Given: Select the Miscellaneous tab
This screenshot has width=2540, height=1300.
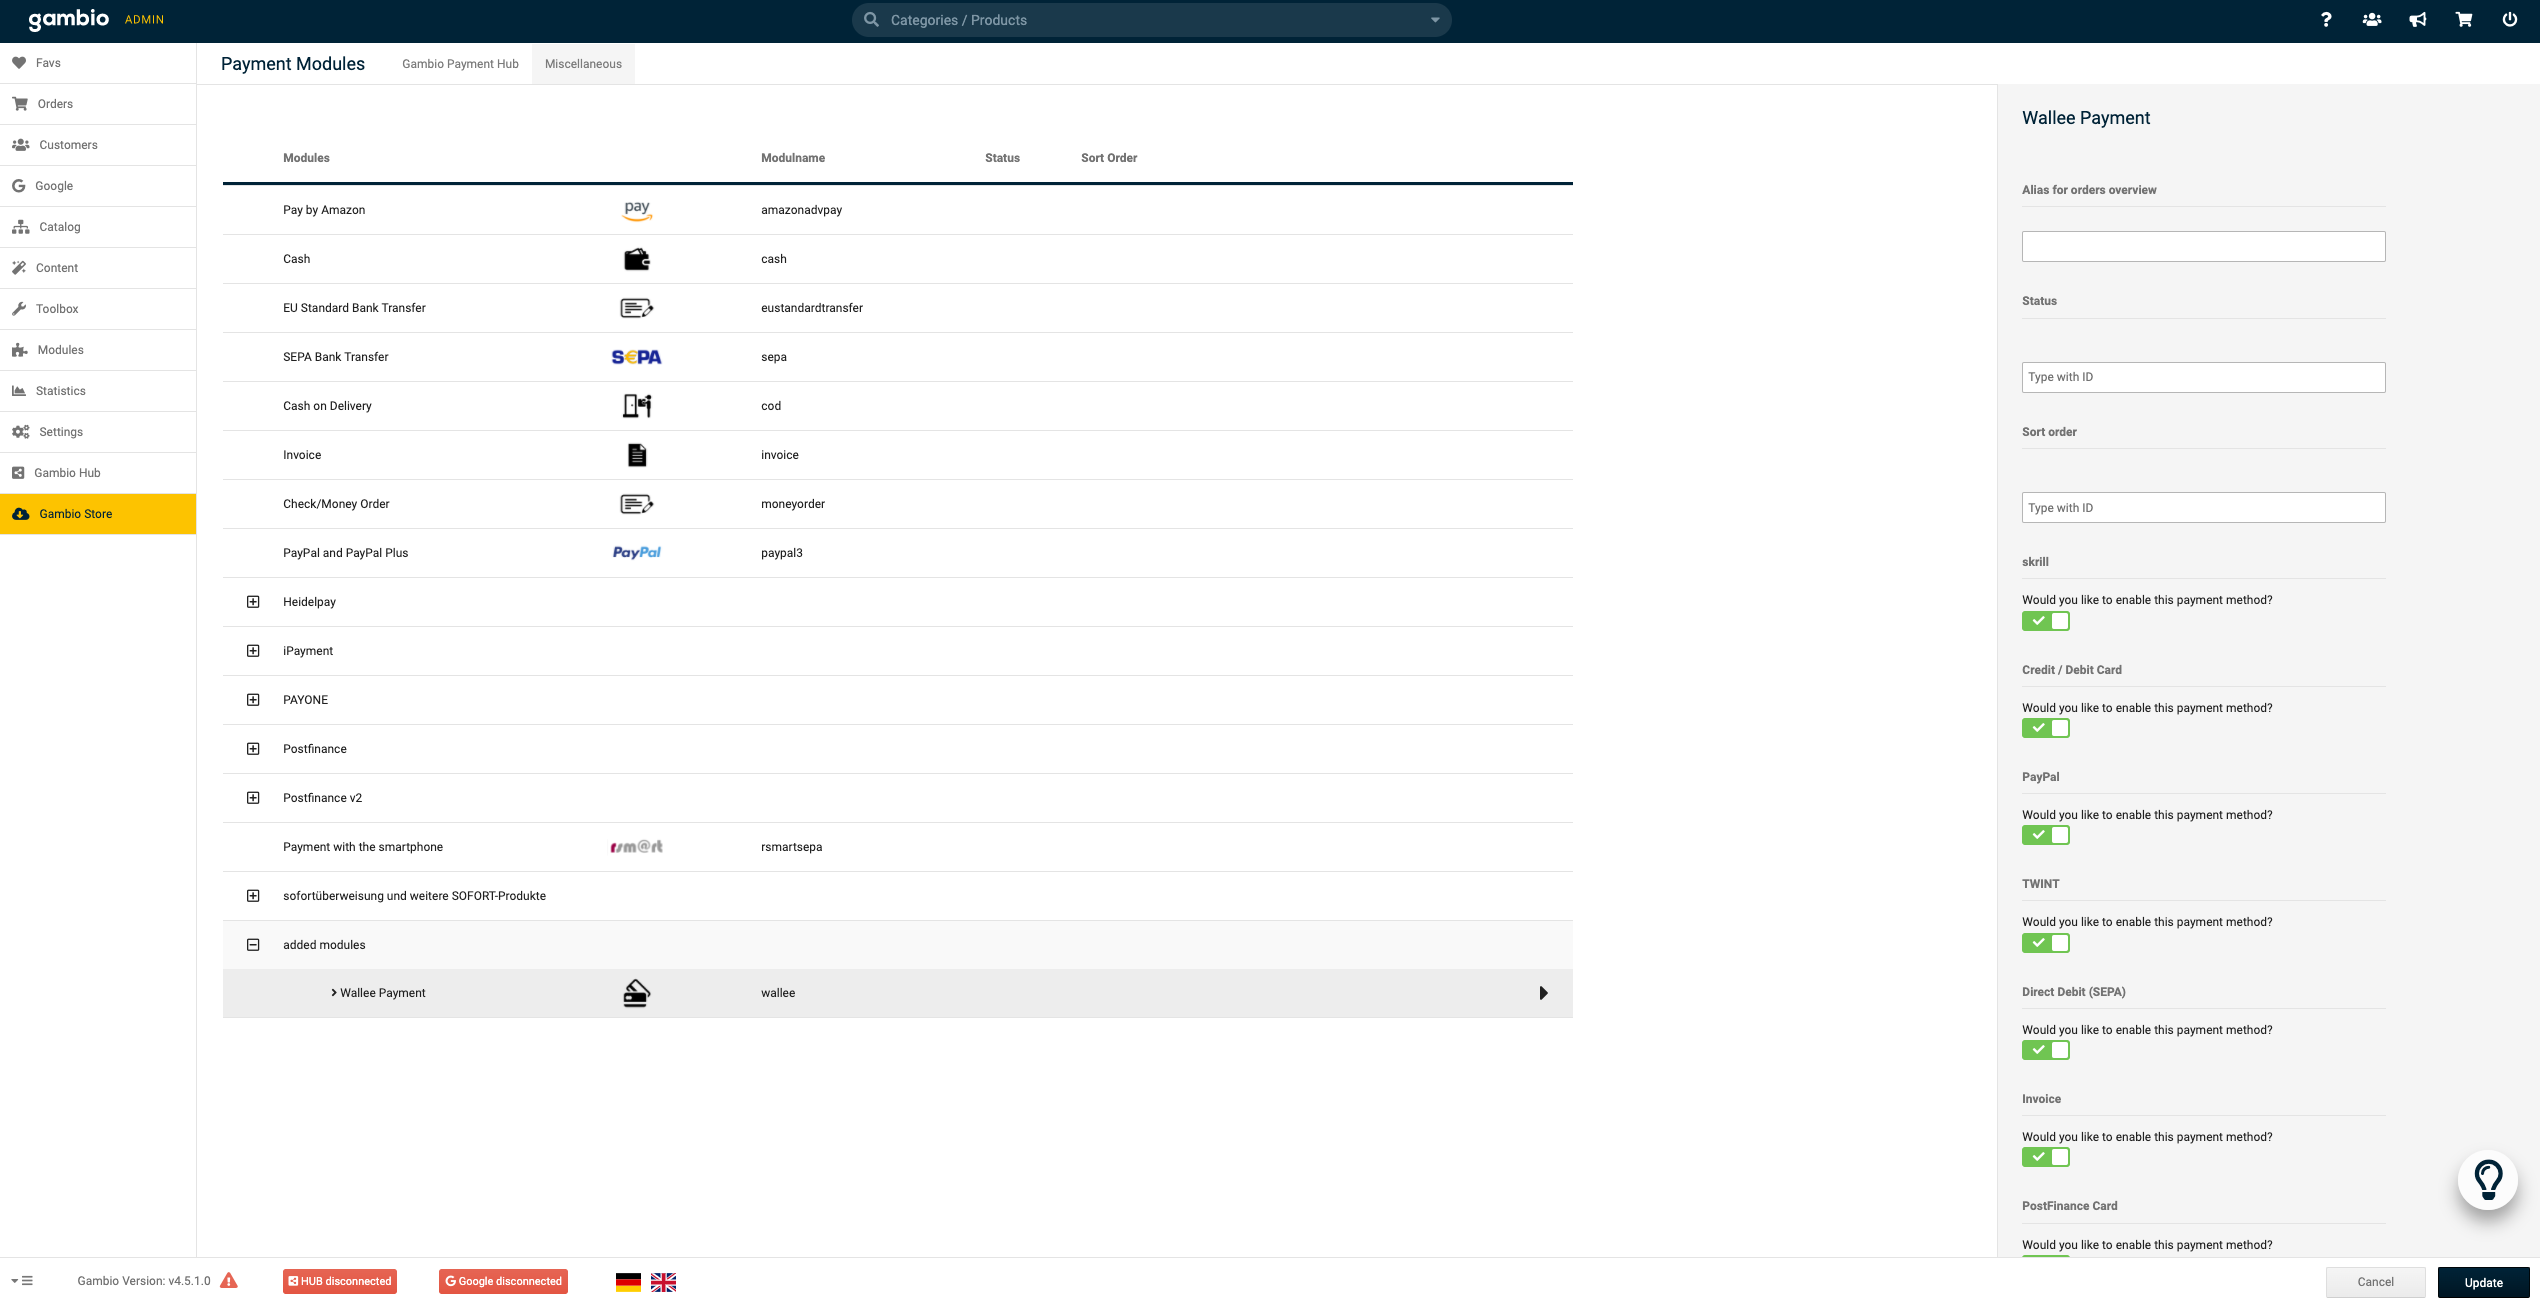Looking at the screenshot, I should (583, 63).
